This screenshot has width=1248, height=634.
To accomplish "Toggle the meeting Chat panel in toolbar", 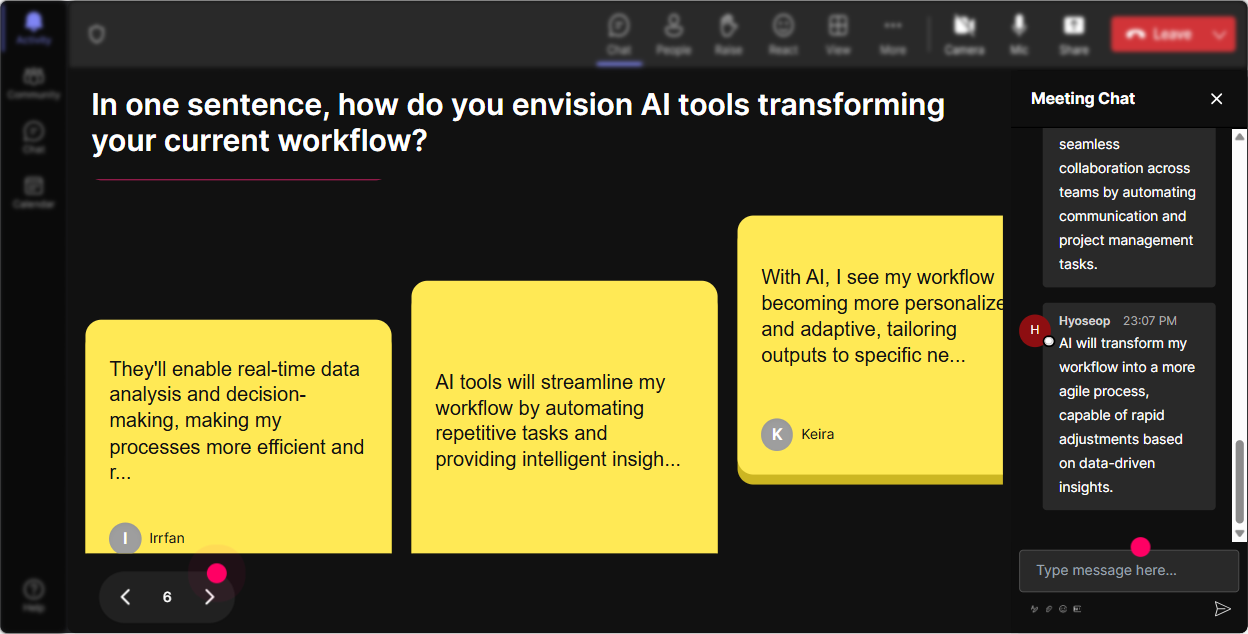I will (x=619, y=34).
